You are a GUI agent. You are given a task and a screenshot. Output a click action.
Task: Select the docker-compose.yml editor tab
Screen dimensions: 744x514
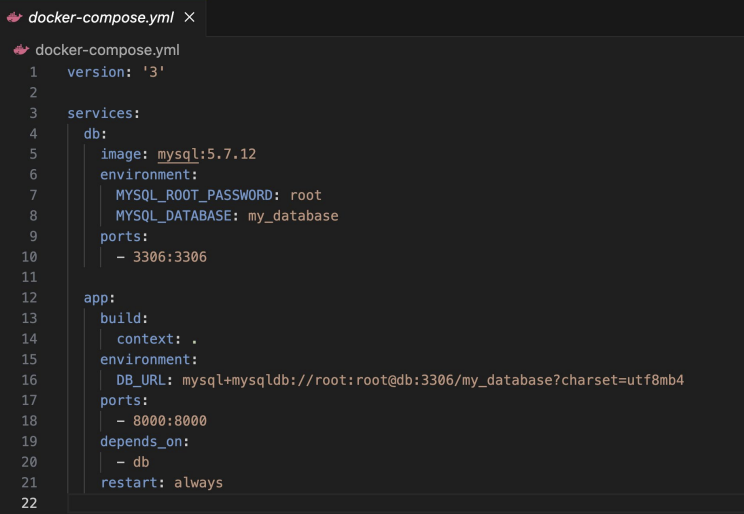[x=102, y=18]
